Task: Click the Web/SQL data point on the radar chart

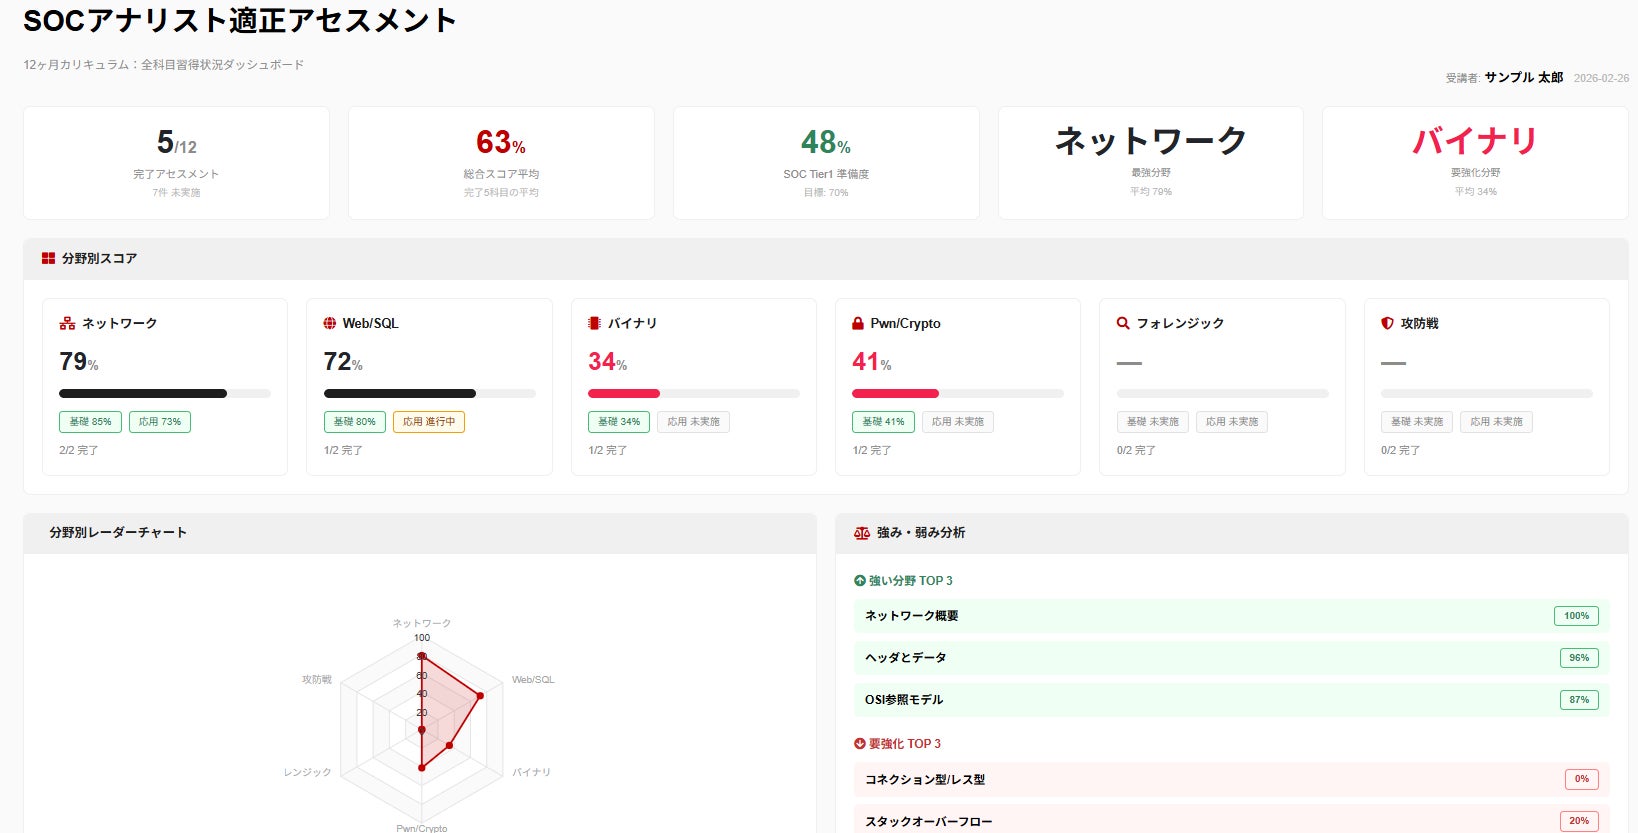Action: [480, 696]
